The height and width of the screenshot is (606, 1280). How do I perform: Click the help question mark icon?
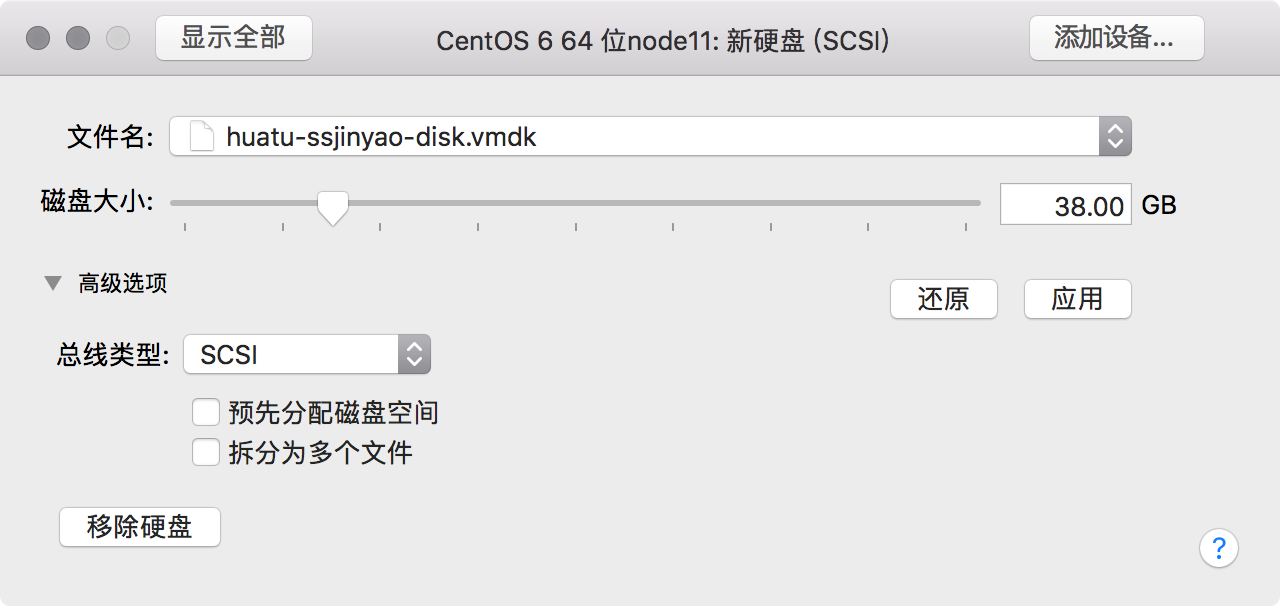click(x=1218, y=548)
